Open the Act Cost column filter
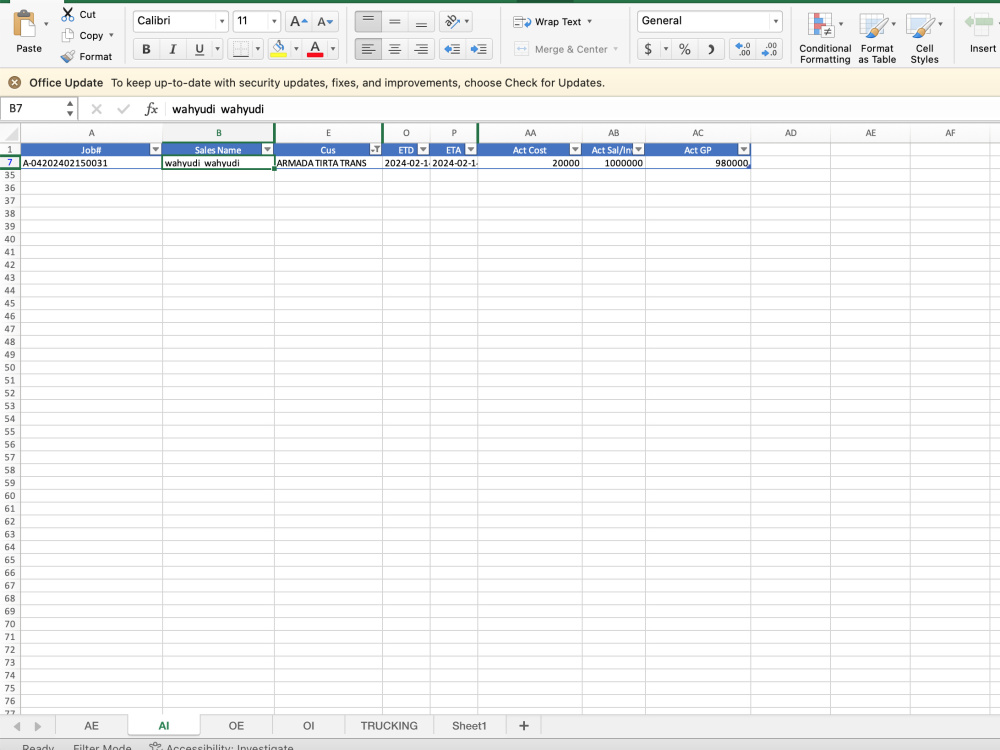 [575, 149]
